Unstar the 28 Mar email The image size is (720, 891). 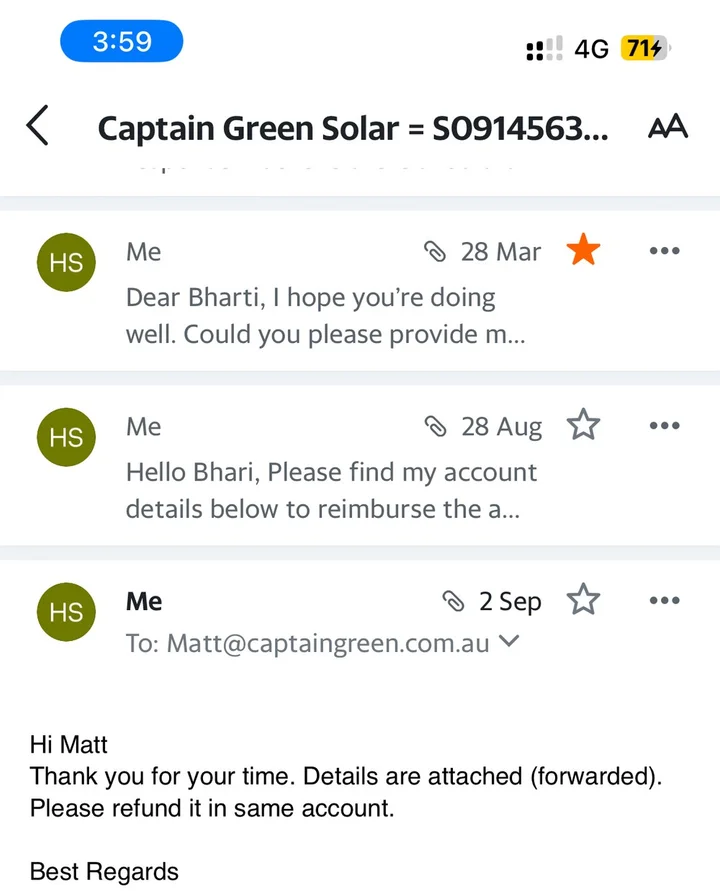click(583, 250)
